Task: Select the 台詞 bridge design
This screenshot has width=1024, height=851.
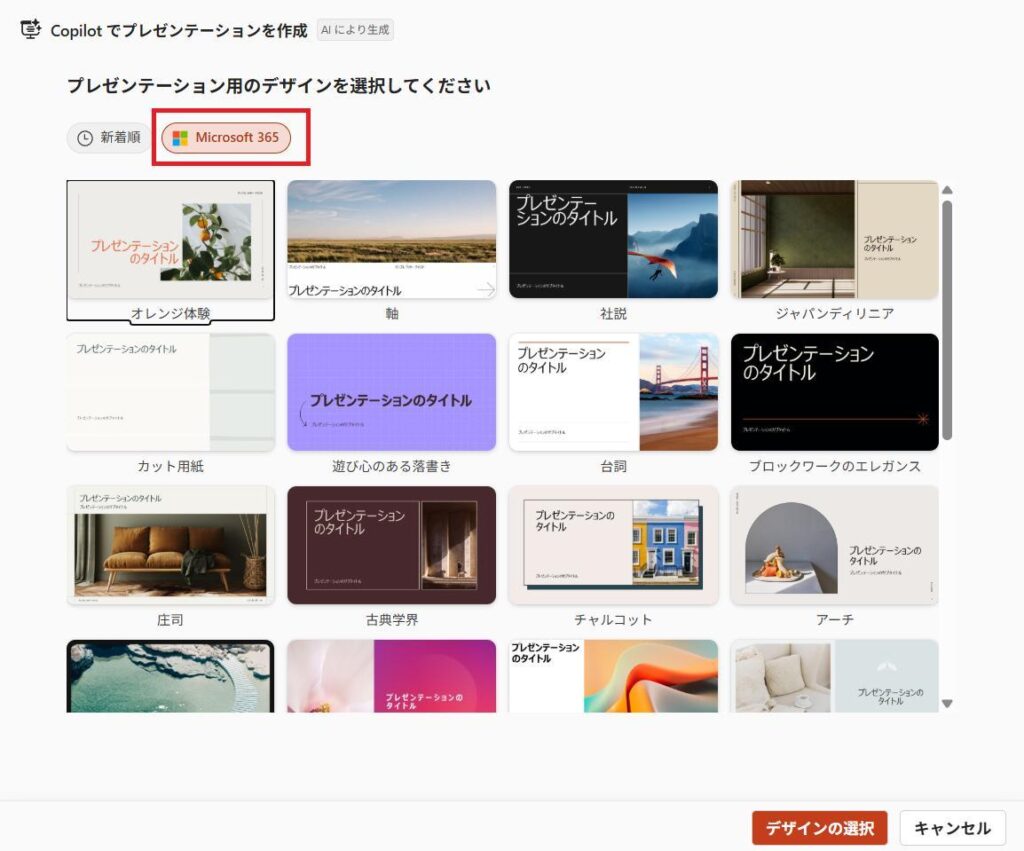Action: pos(613,391)
